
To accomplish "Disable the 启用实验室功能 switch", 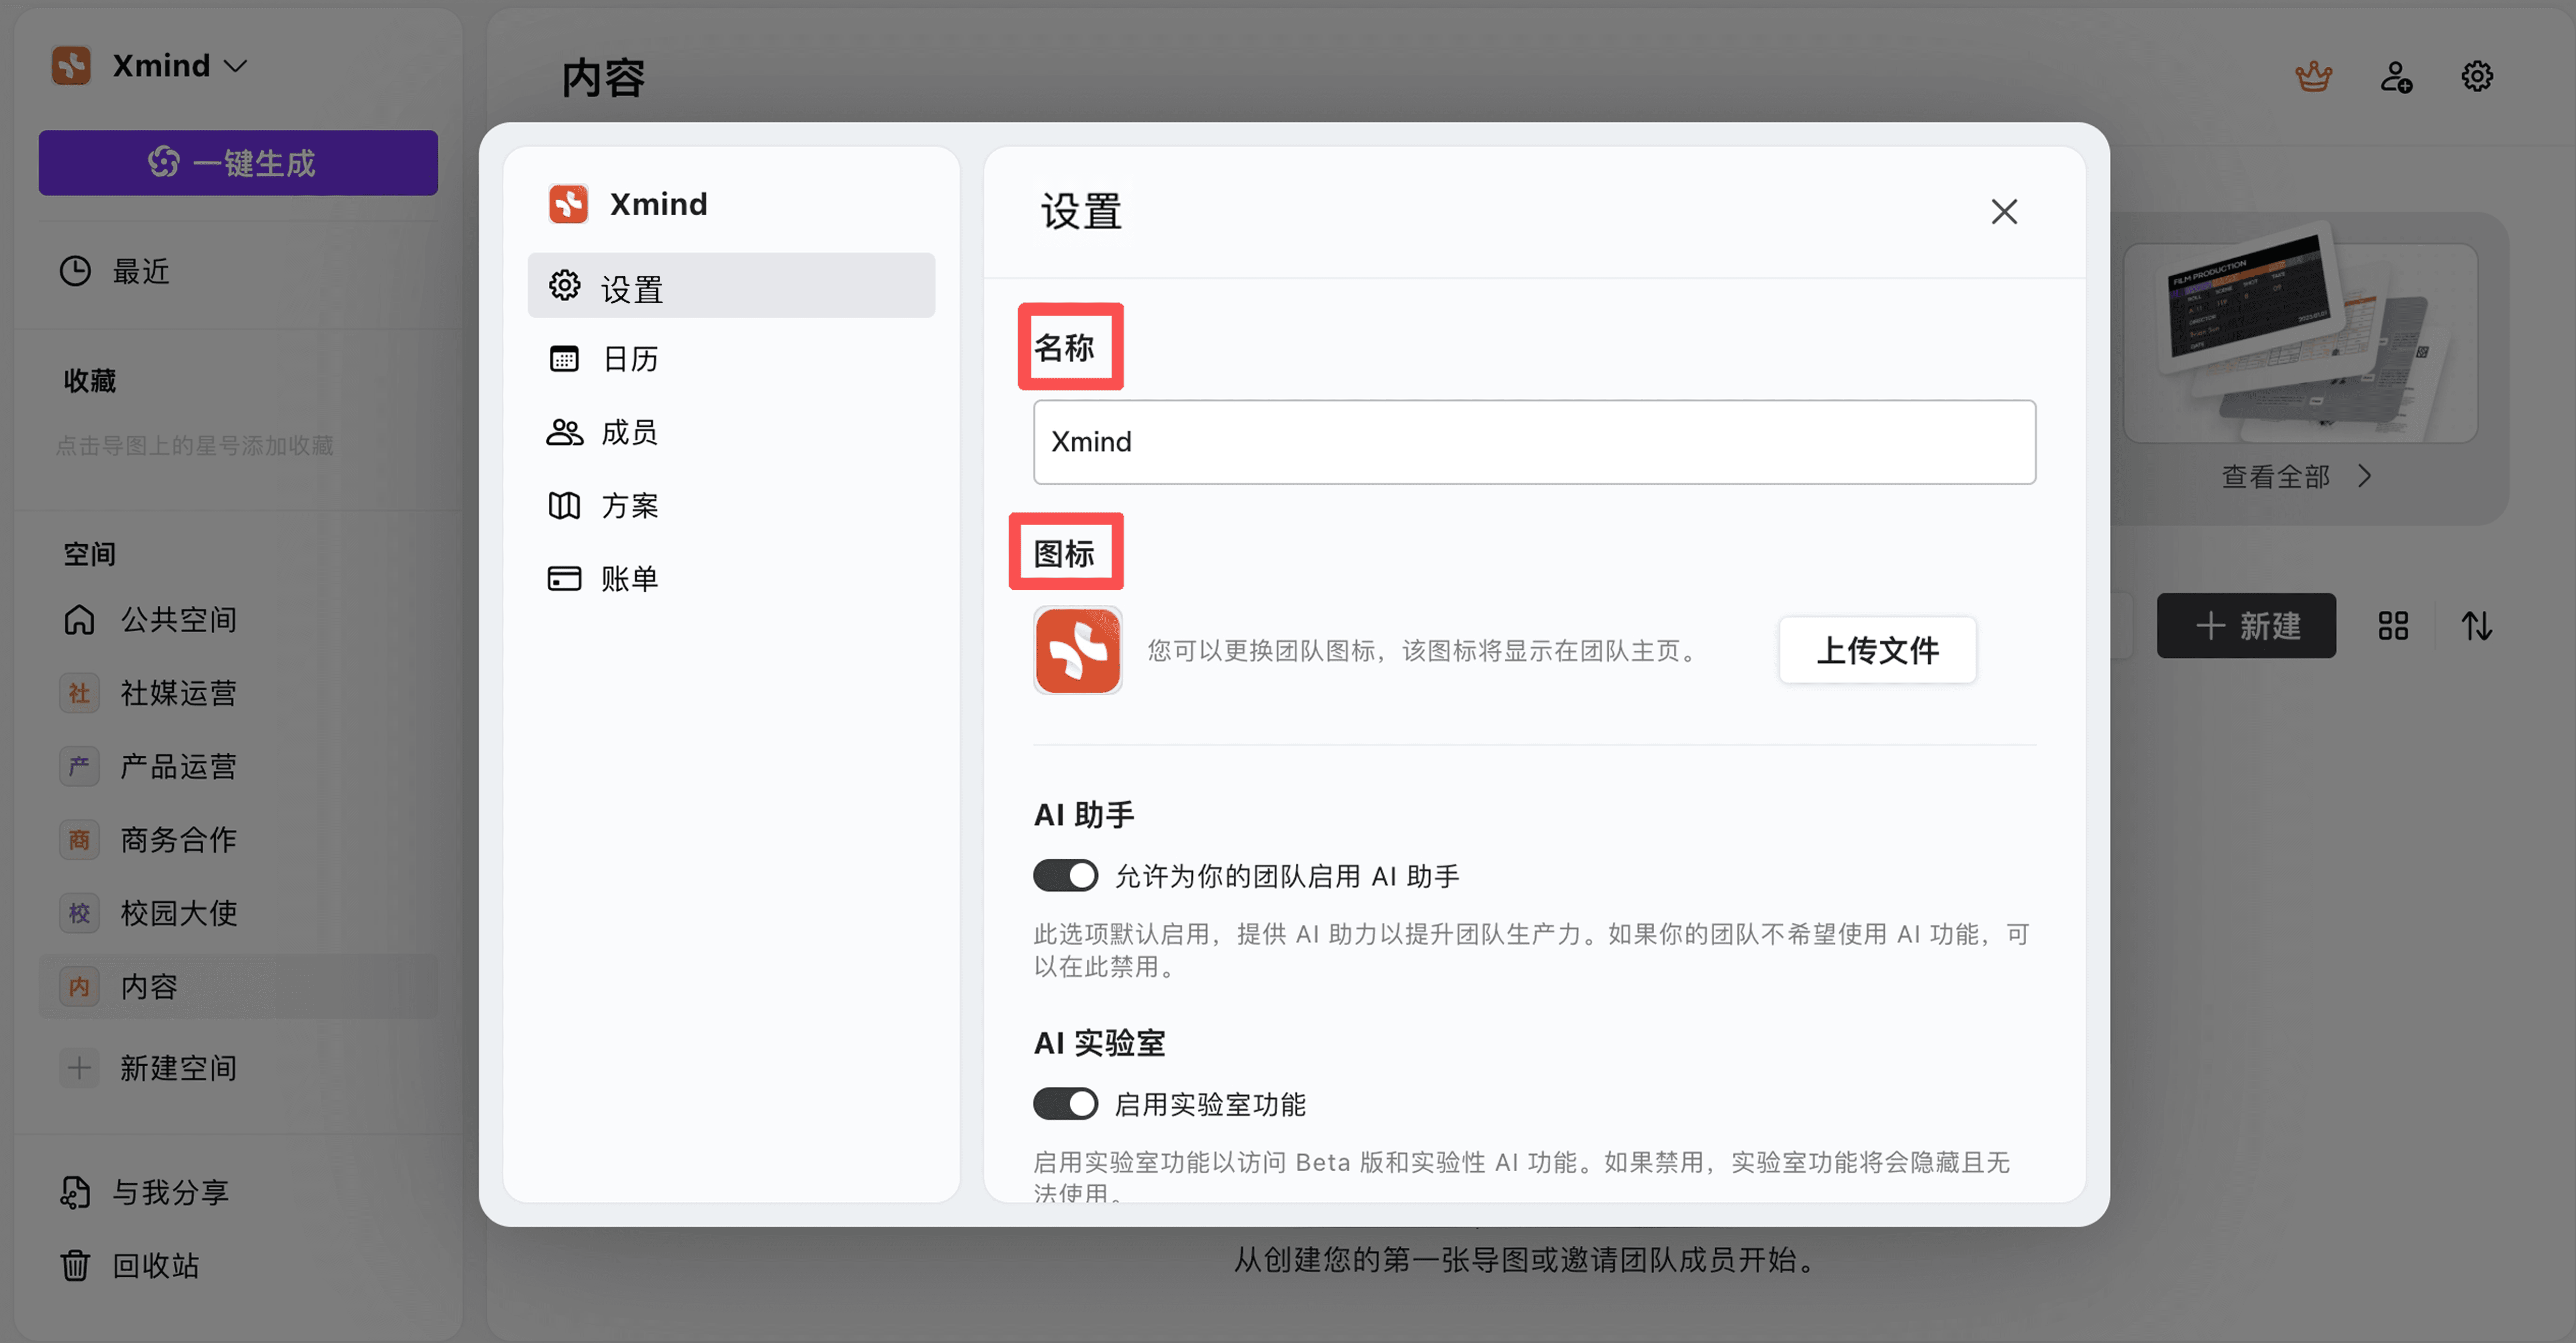I will pyautogui.click(x=1065, y=1104).
